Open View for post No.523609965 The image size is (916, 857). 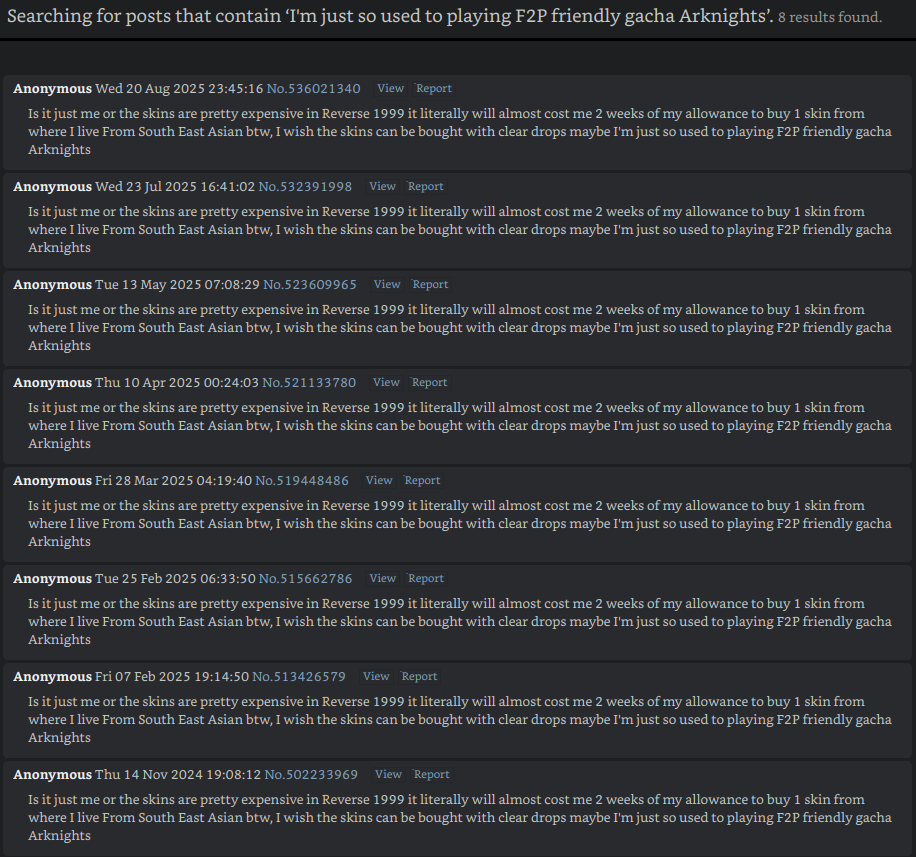pos(387,284)
